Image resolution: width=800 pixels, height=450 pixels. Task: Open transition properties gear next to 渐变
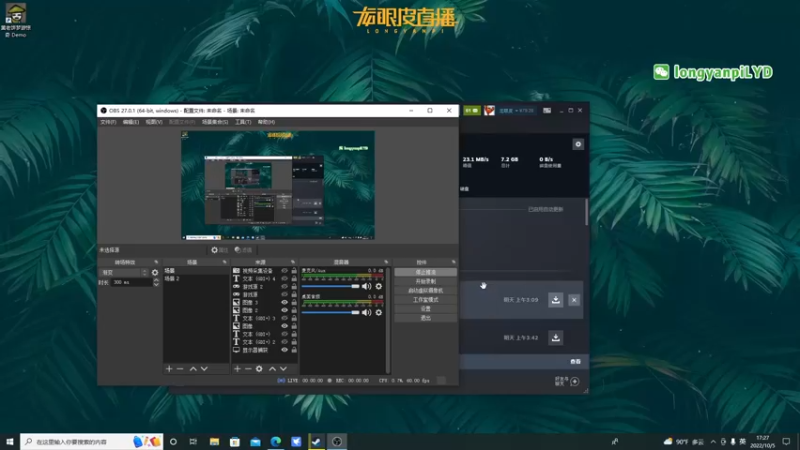point(155,272)
